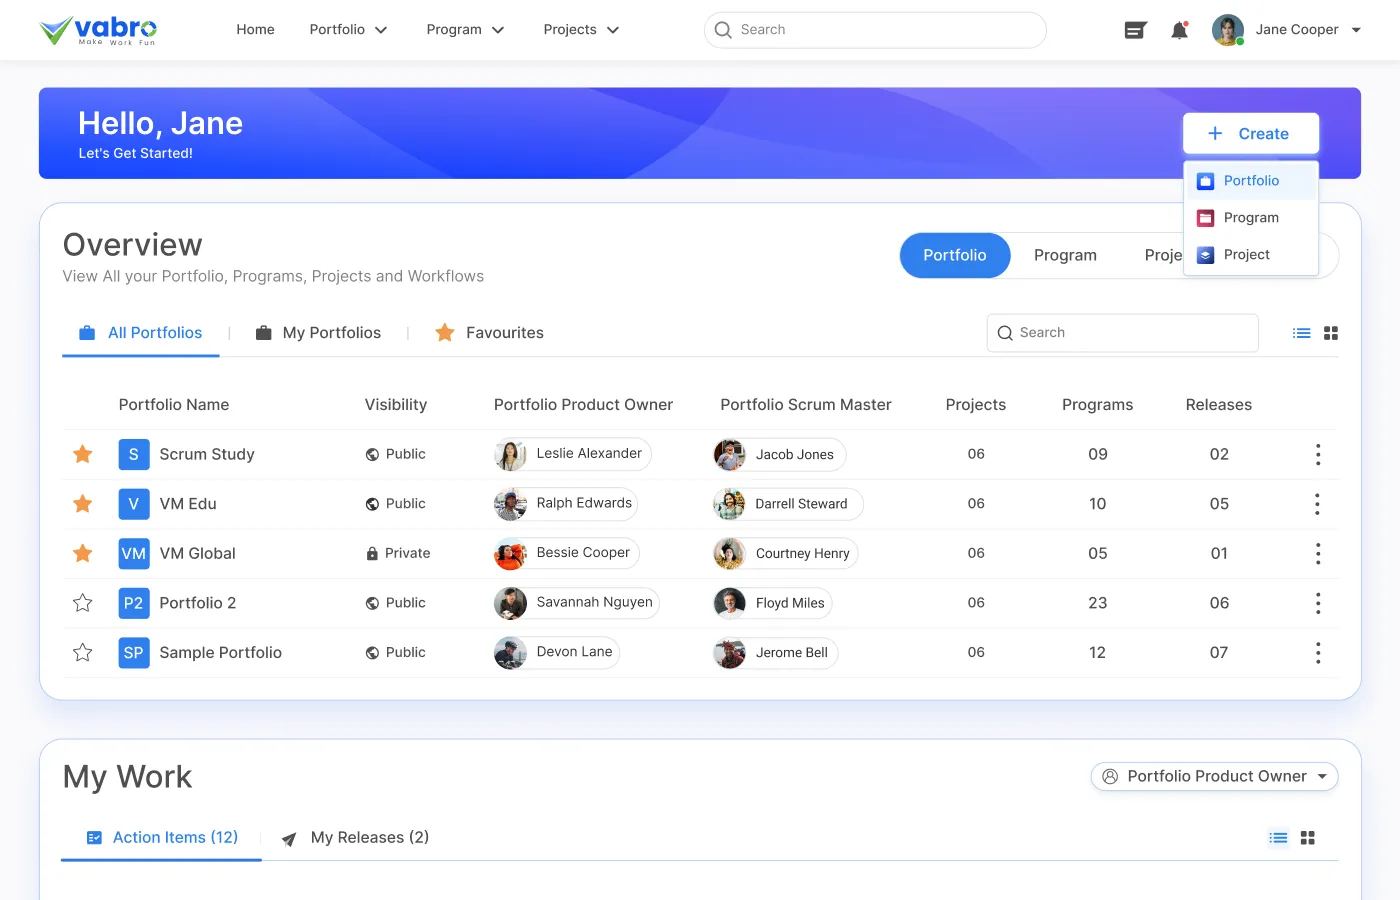1400x900 pixels.
Task: Select list view for Action Items
Action: 1278,837
